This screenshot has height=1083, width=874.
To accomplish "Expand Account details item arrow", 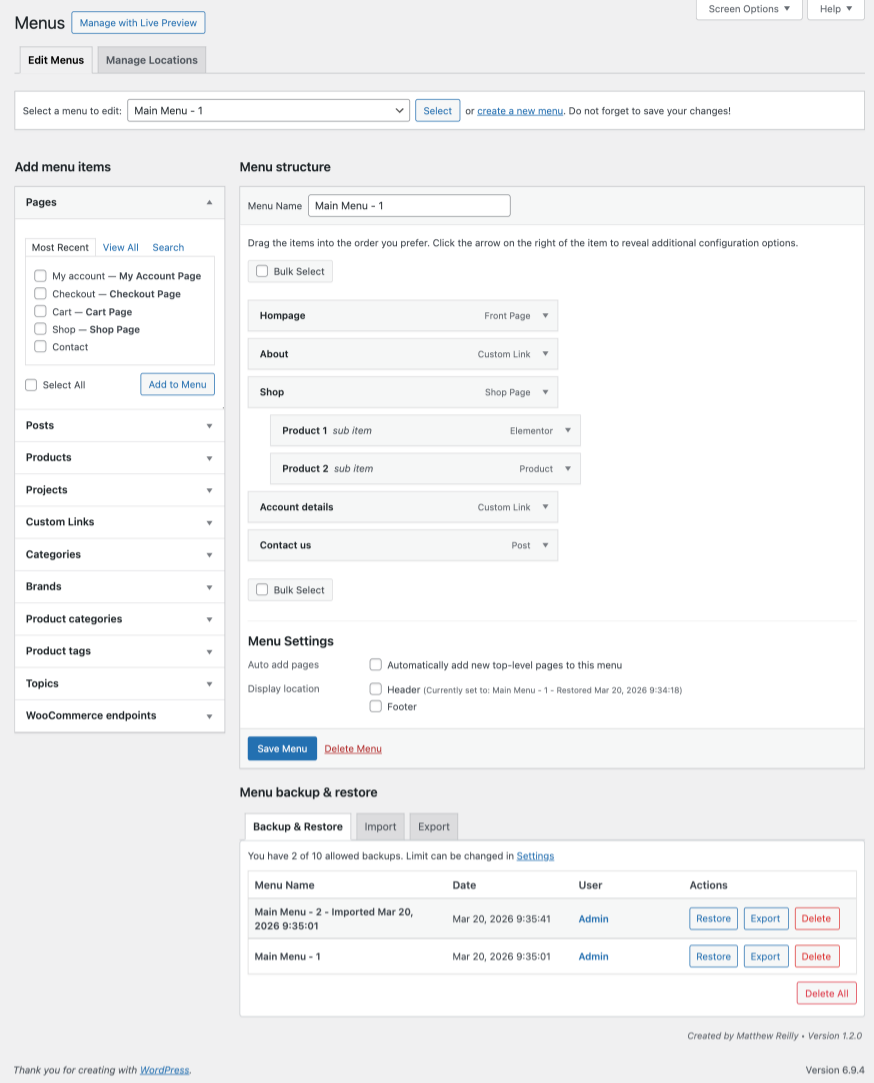I will pos(545,507).
